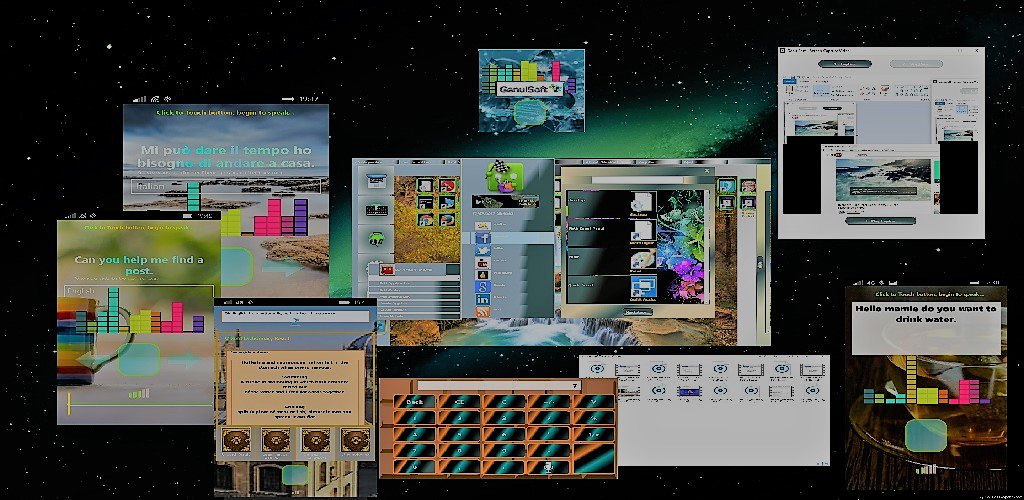
Task: Click the launcher window's right scrollbar
Action: tap(760, 261)
